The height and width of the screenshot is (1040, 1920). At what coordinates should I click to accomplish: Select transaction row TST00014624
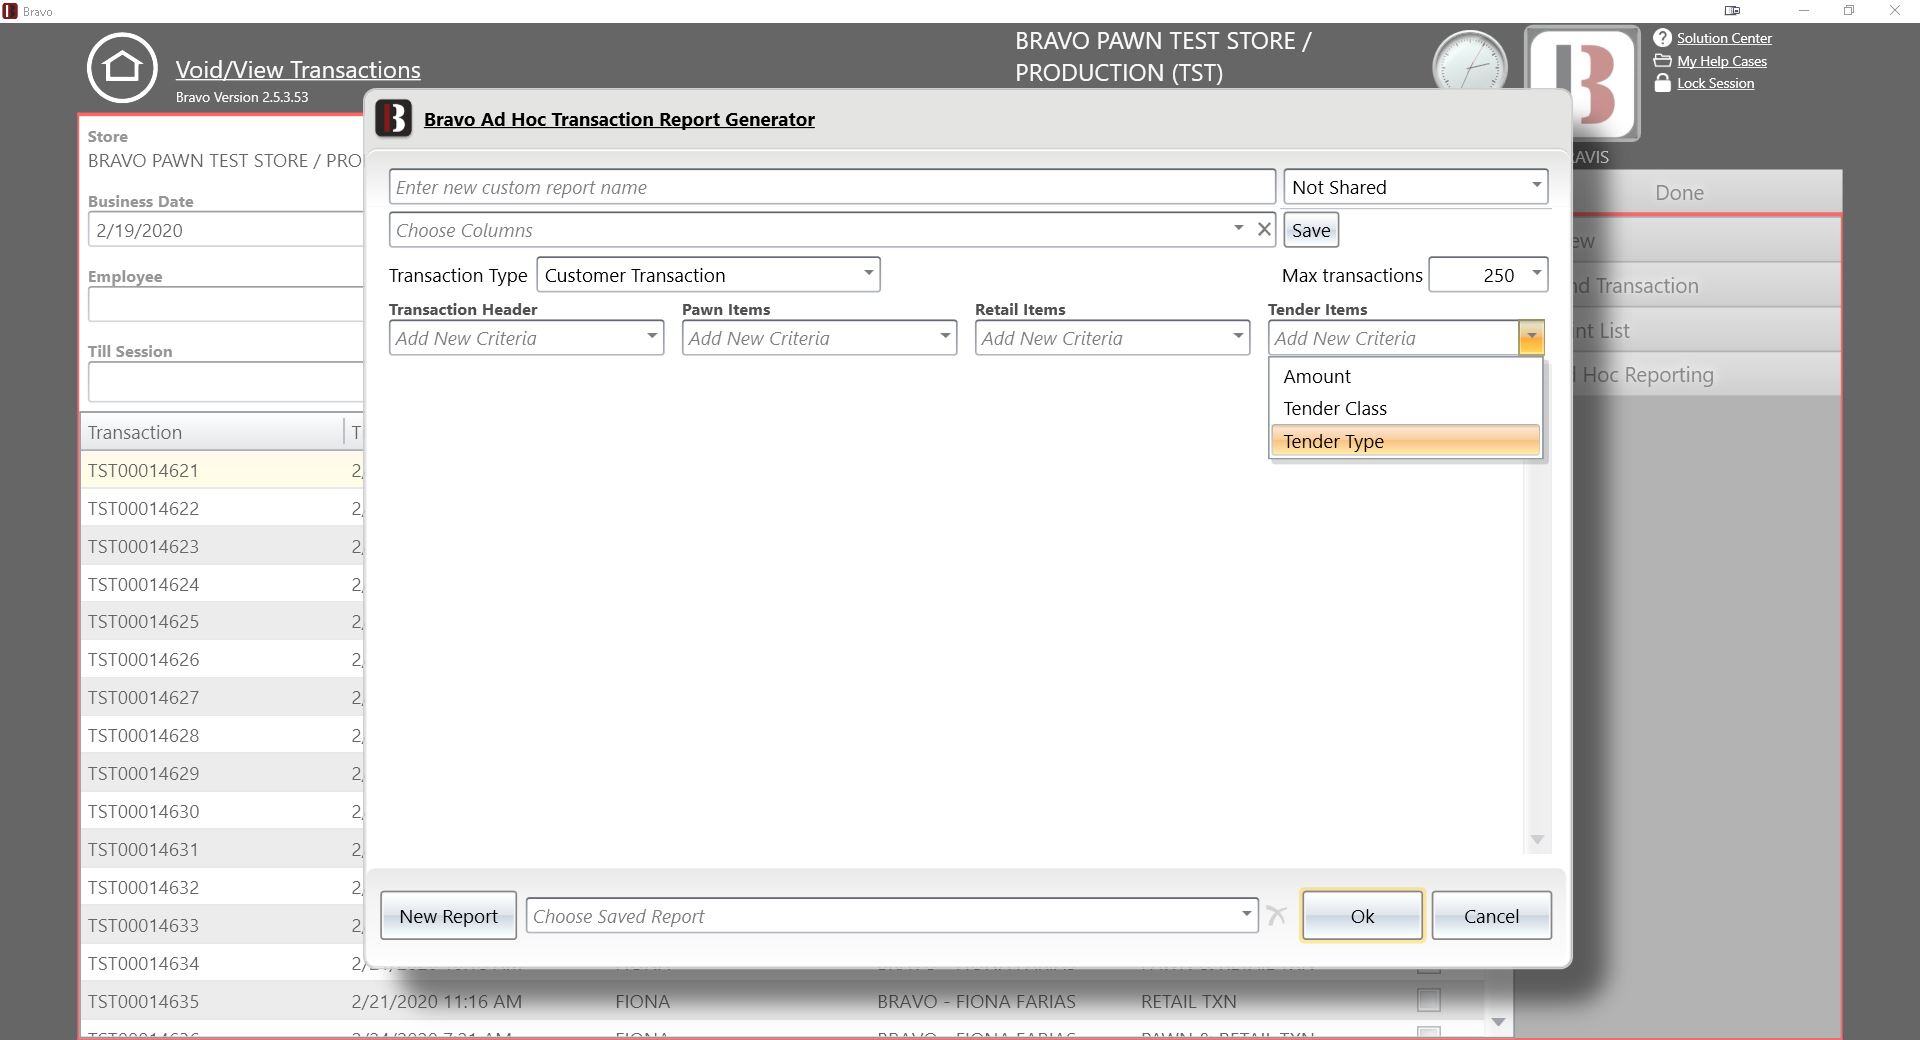click(x=223, y=584)
